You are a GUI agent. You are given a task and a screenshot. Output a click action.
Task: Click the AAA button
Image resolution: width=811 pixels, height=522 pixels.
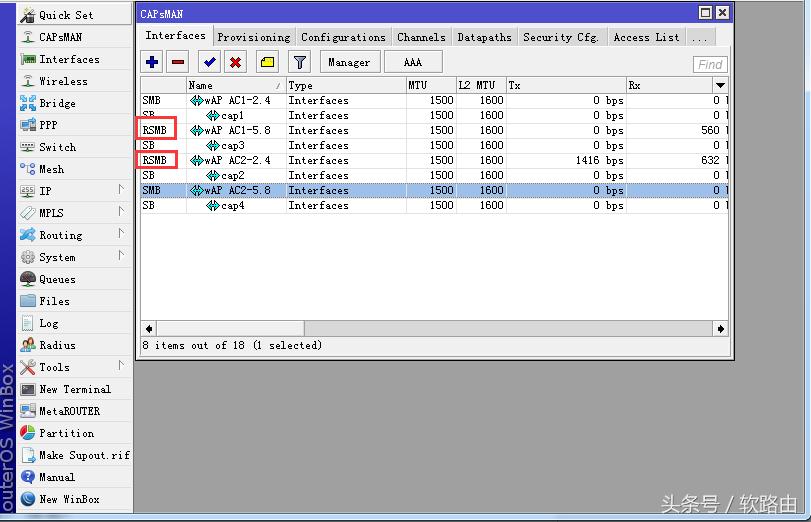tap(413, 62)
